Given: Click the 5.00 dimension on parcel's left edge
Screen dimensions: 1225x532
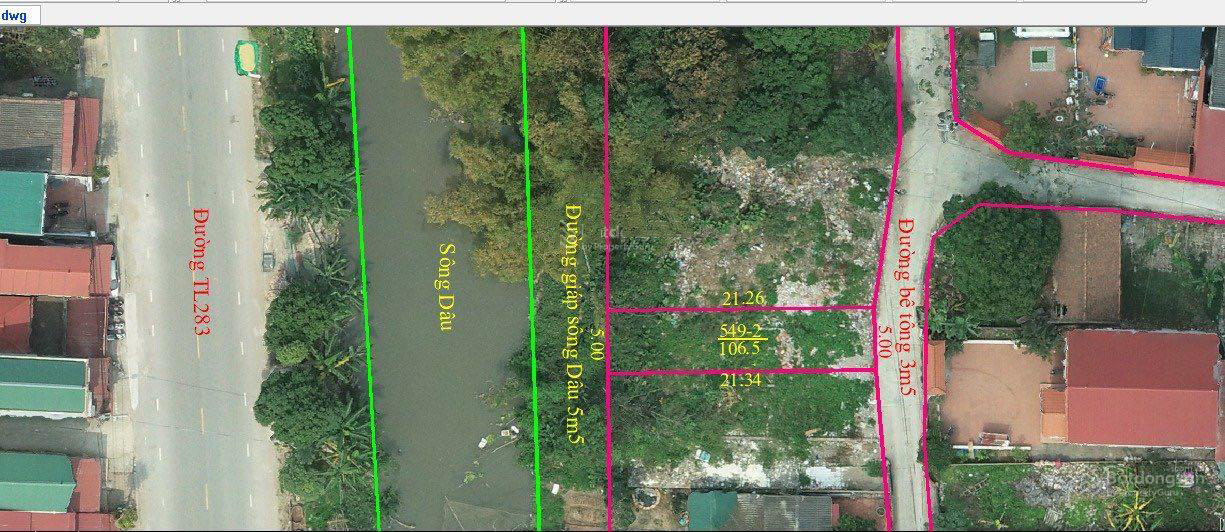Looking at the screenshot, I should 598,344.
